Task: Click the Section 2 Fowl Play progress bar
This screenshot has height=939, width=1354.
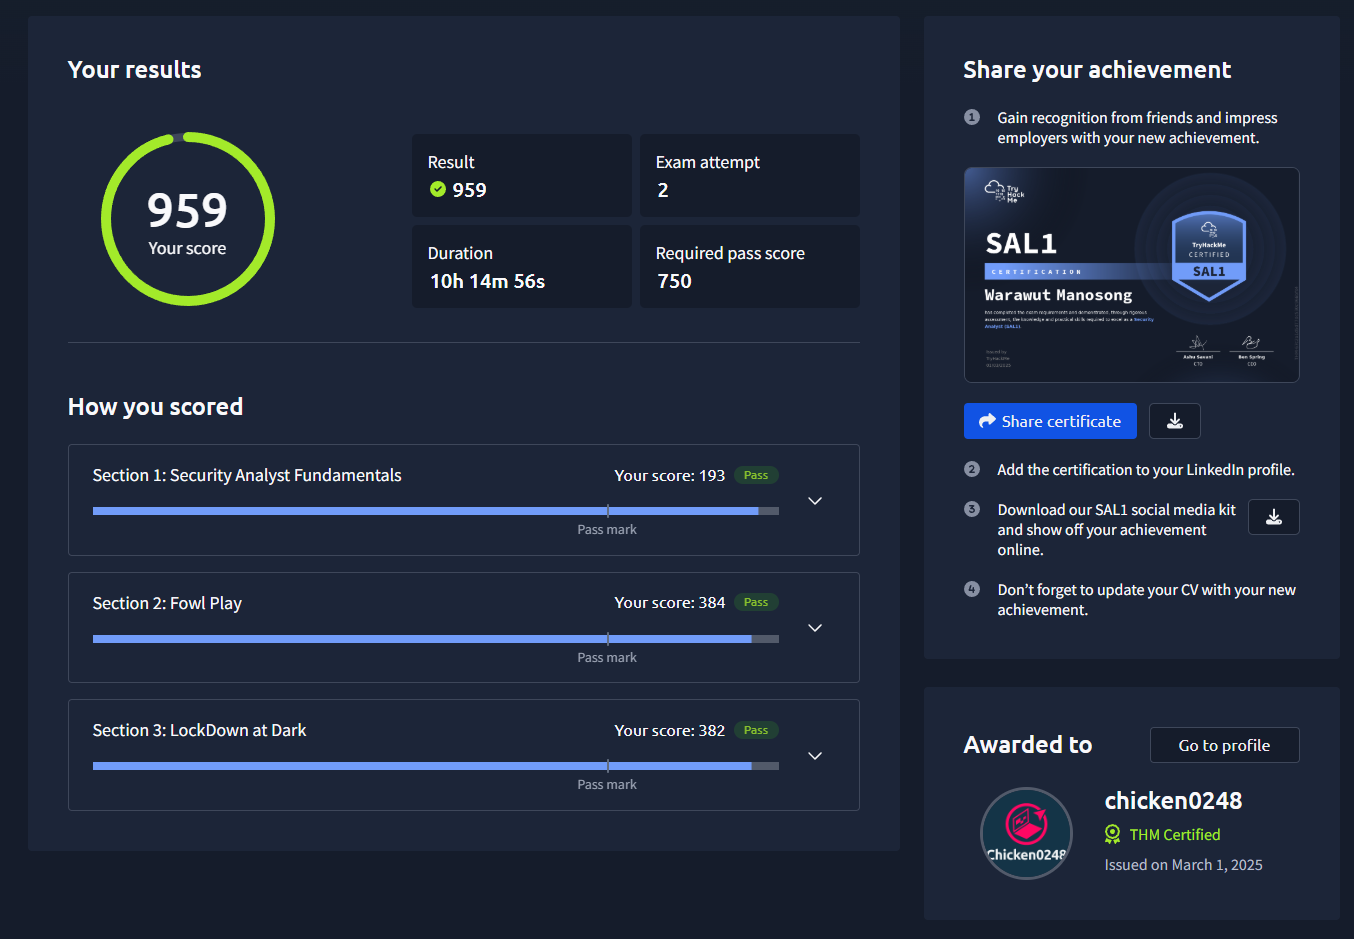Action: click(x=435, y=639)
